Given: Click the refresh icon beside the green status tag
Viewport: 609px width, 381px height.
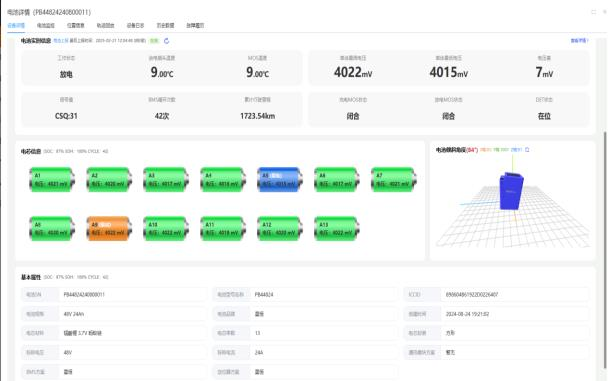Looking at the screenshot, I should pos(166,41).
